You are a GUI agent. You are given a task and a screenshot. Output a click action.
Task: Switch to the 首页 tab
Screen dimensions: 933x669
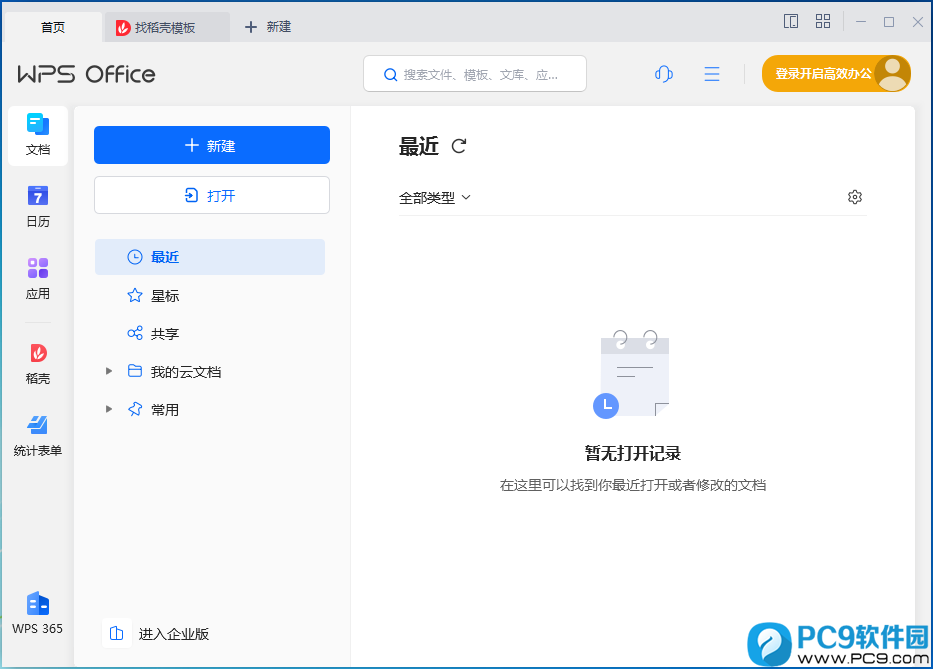(x=53, y=27)
